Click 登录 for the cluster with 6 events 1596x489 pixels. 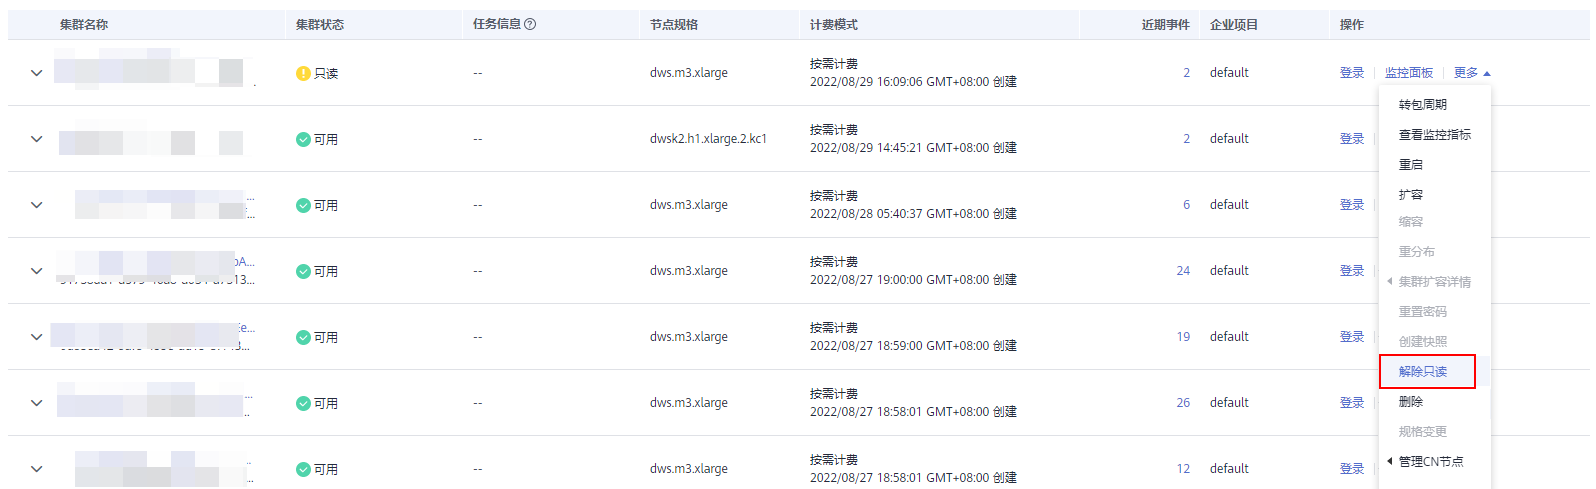click(1351, 205)
